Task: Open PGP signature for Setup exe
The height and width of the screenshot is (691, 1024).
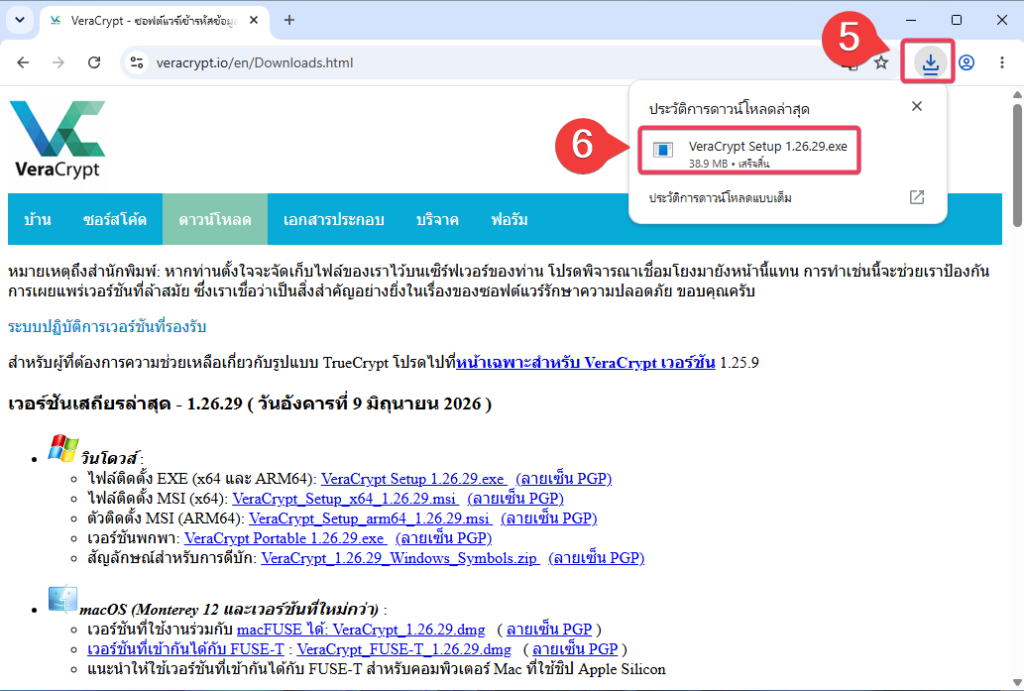Action: (x=564, y=479)
